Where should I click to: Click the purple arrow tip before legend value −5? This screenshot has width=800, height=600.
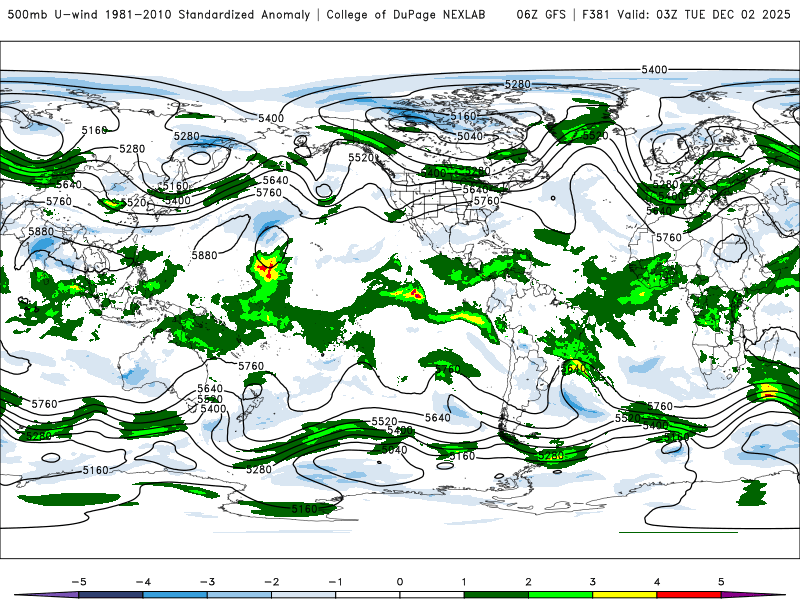point(47,595)
